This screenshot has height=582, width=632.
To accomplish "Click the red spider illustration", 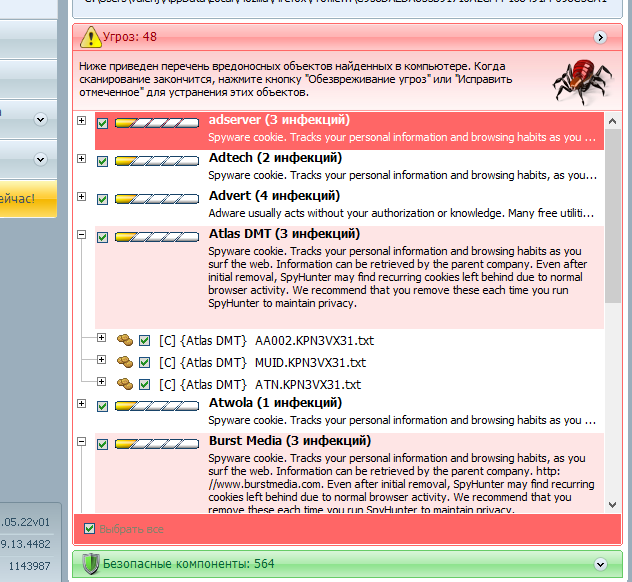I will pyautogui.click(x=582, y=82).
